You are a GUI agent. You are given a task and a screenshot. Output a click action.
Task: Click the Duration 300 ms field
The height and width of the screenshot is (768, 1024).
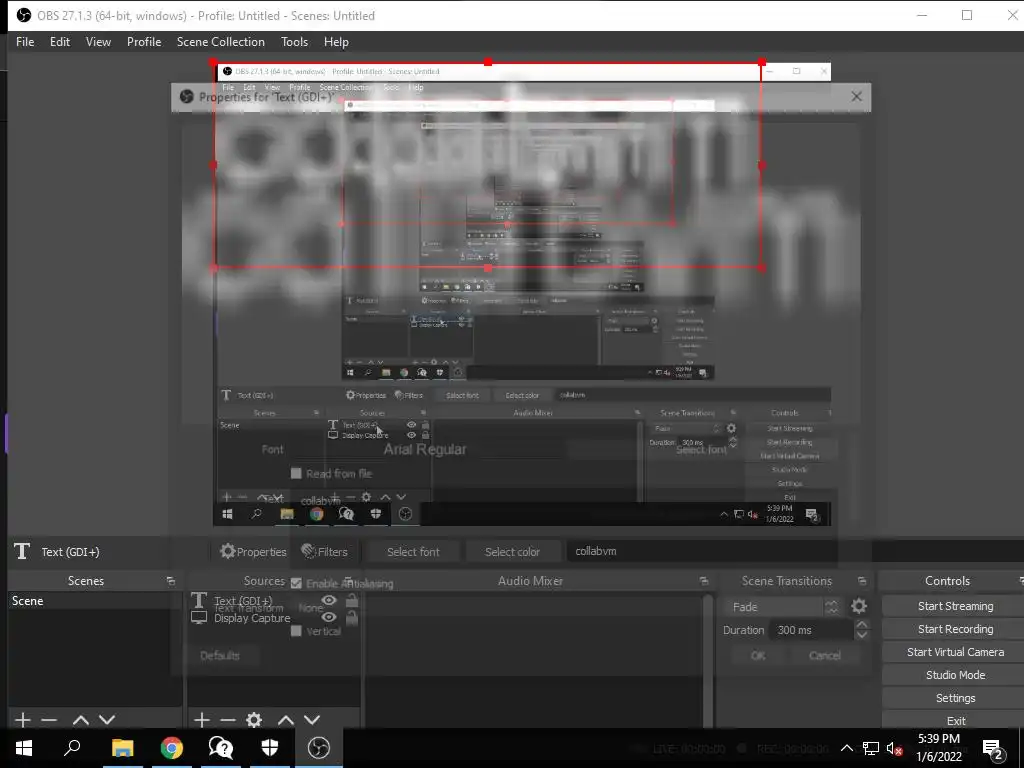pos(812,630)
